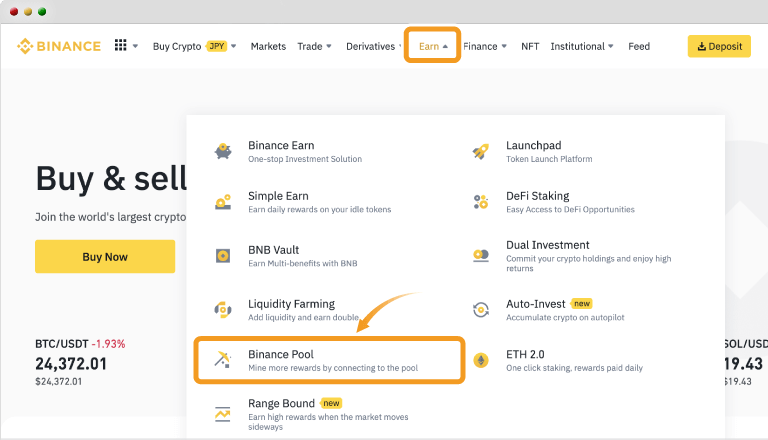This screenshot has height=440, width=768.
Task: Select the BTC/USDT pair label
Action: (62, 344)
